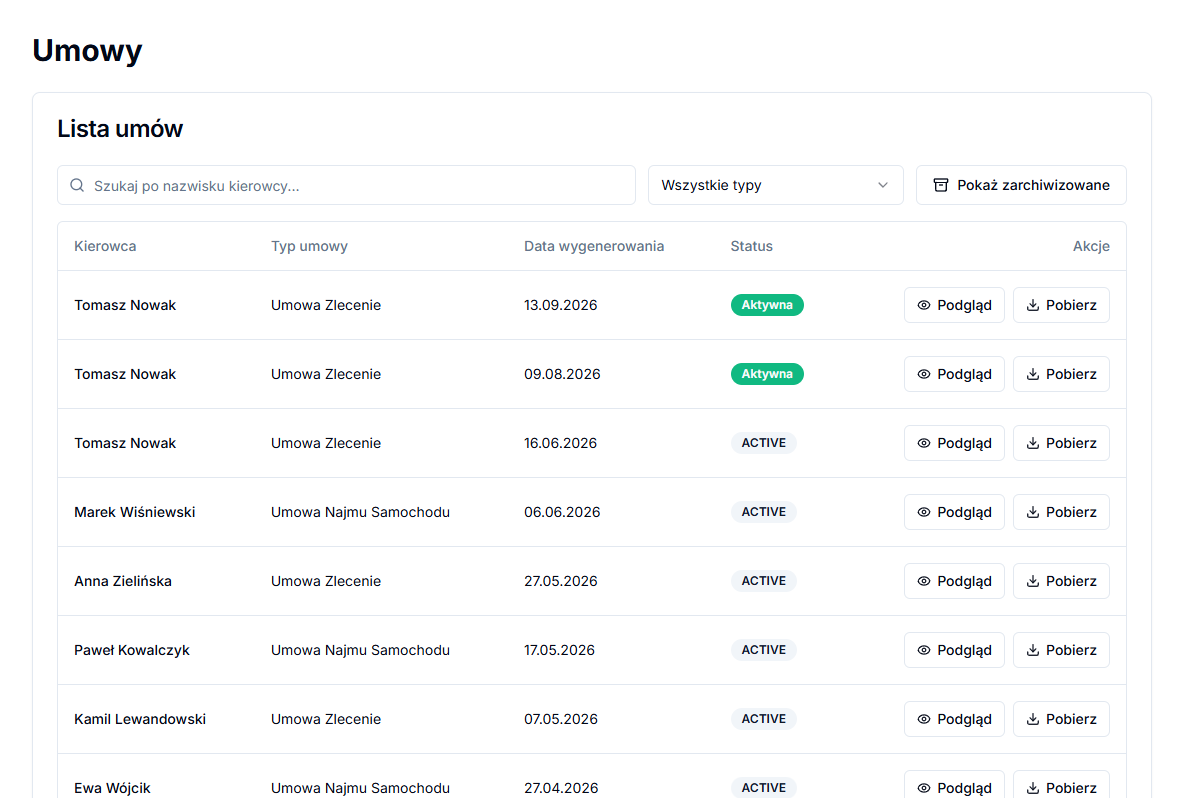
Task: Click the Kierowca column header
Action: click(105, 246)
